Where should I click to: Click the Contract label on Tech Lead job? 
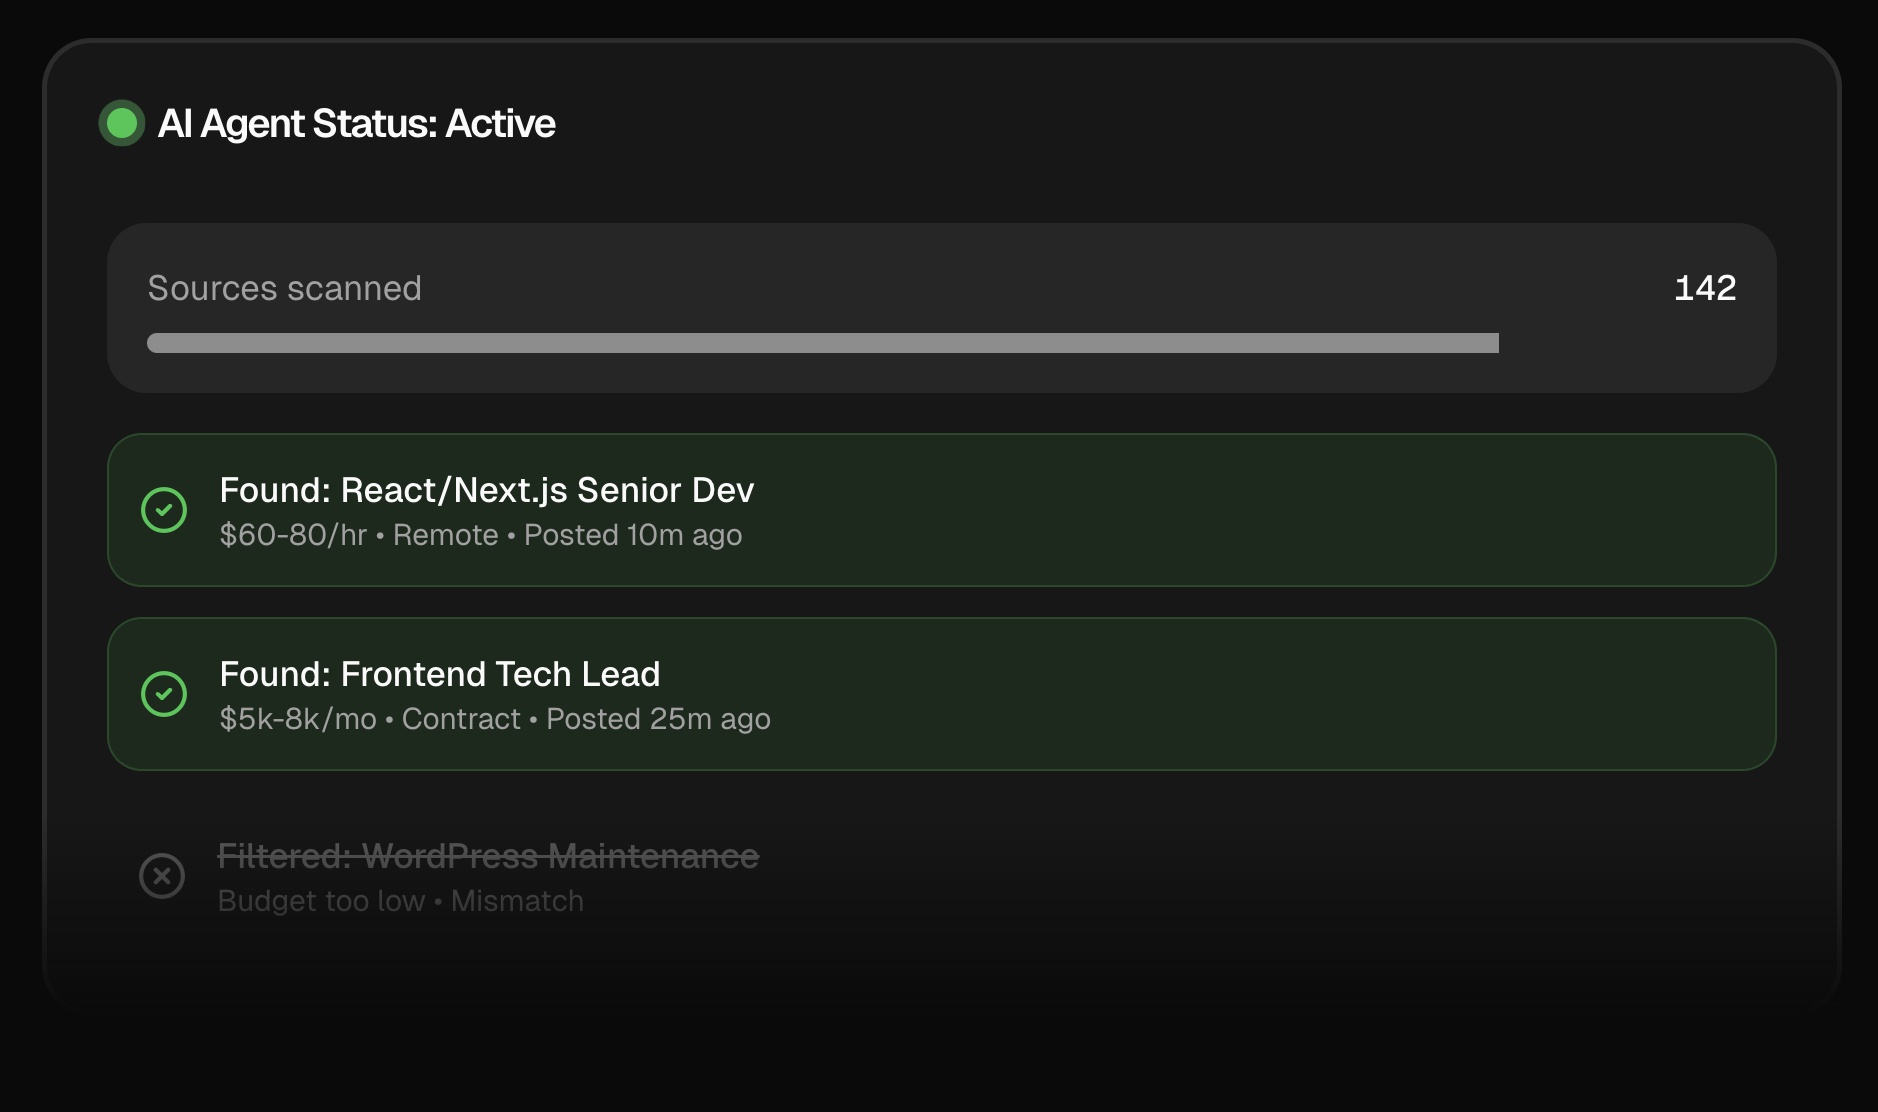click(461, 719)
